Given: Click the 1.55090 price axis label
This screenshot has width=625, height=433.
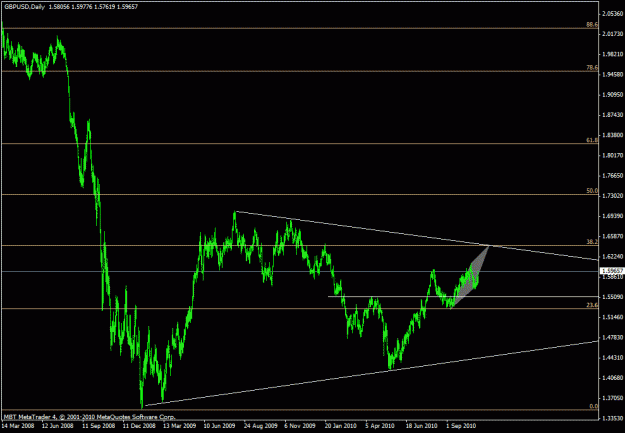Looking at the screenshot, I should pos(613,297).
